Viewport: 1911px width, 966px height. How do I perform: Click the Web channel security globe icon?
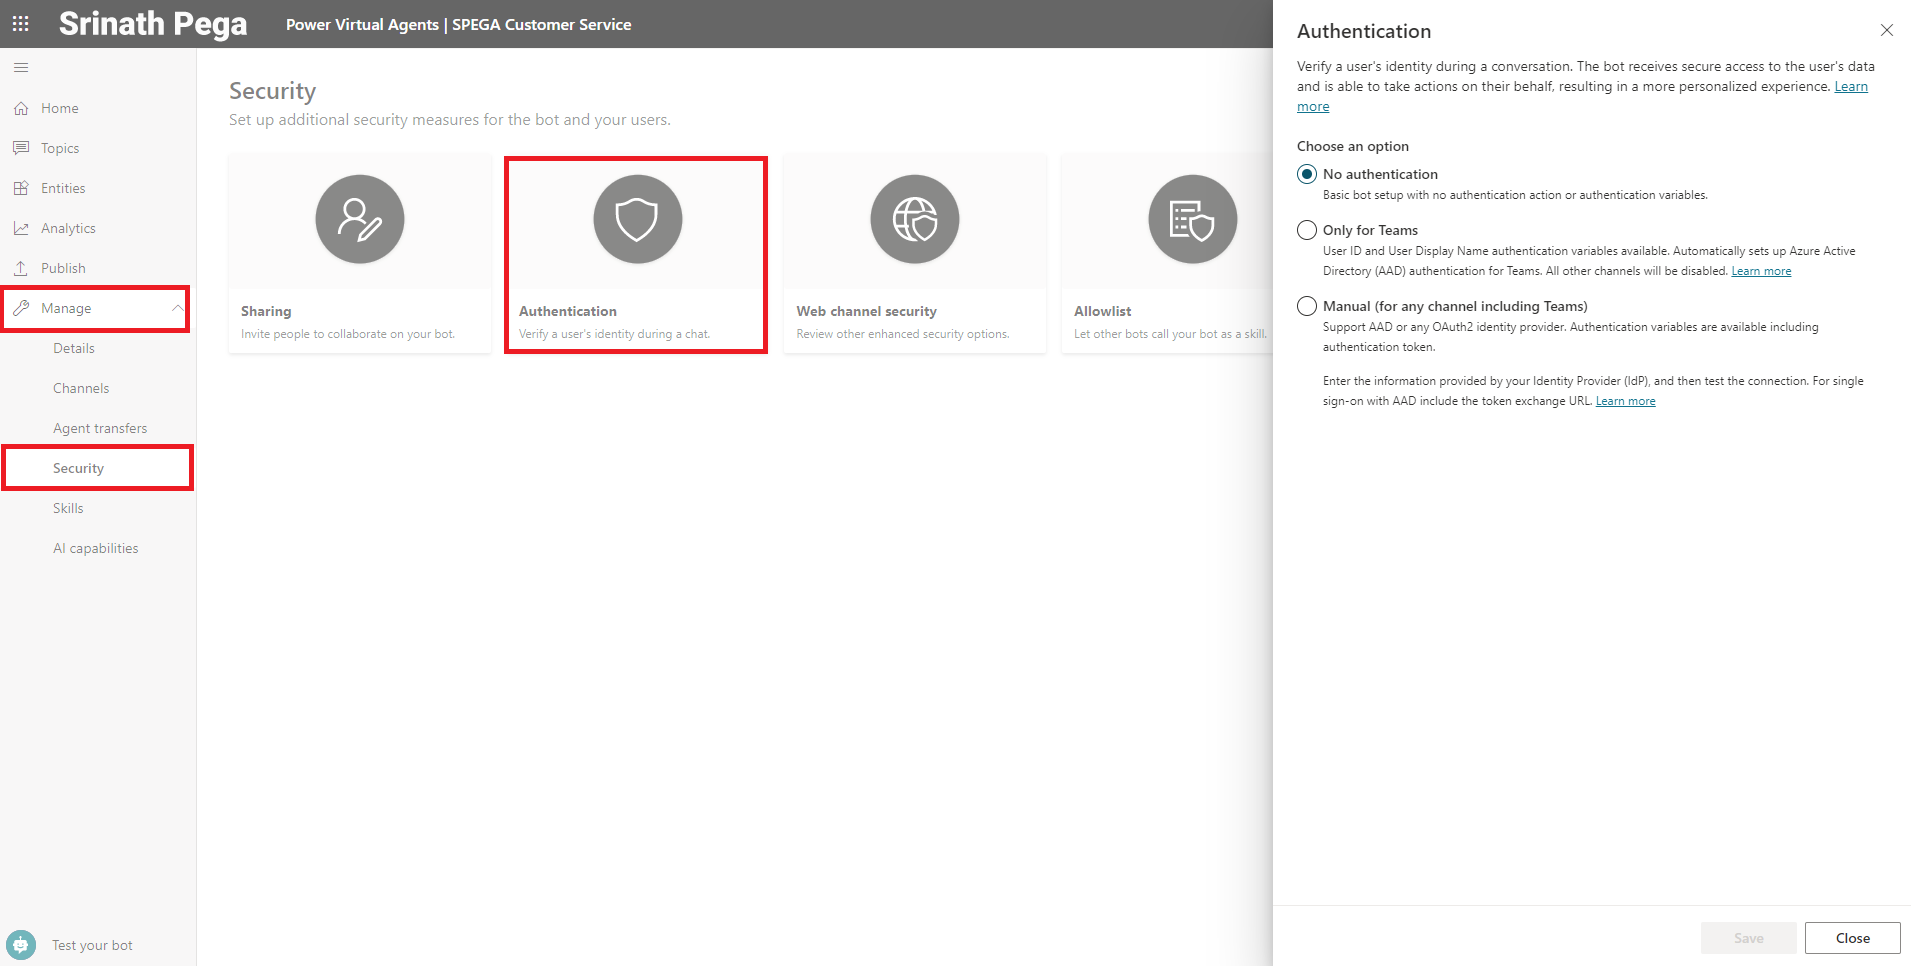pyautogui.click(x=914, y=219)
